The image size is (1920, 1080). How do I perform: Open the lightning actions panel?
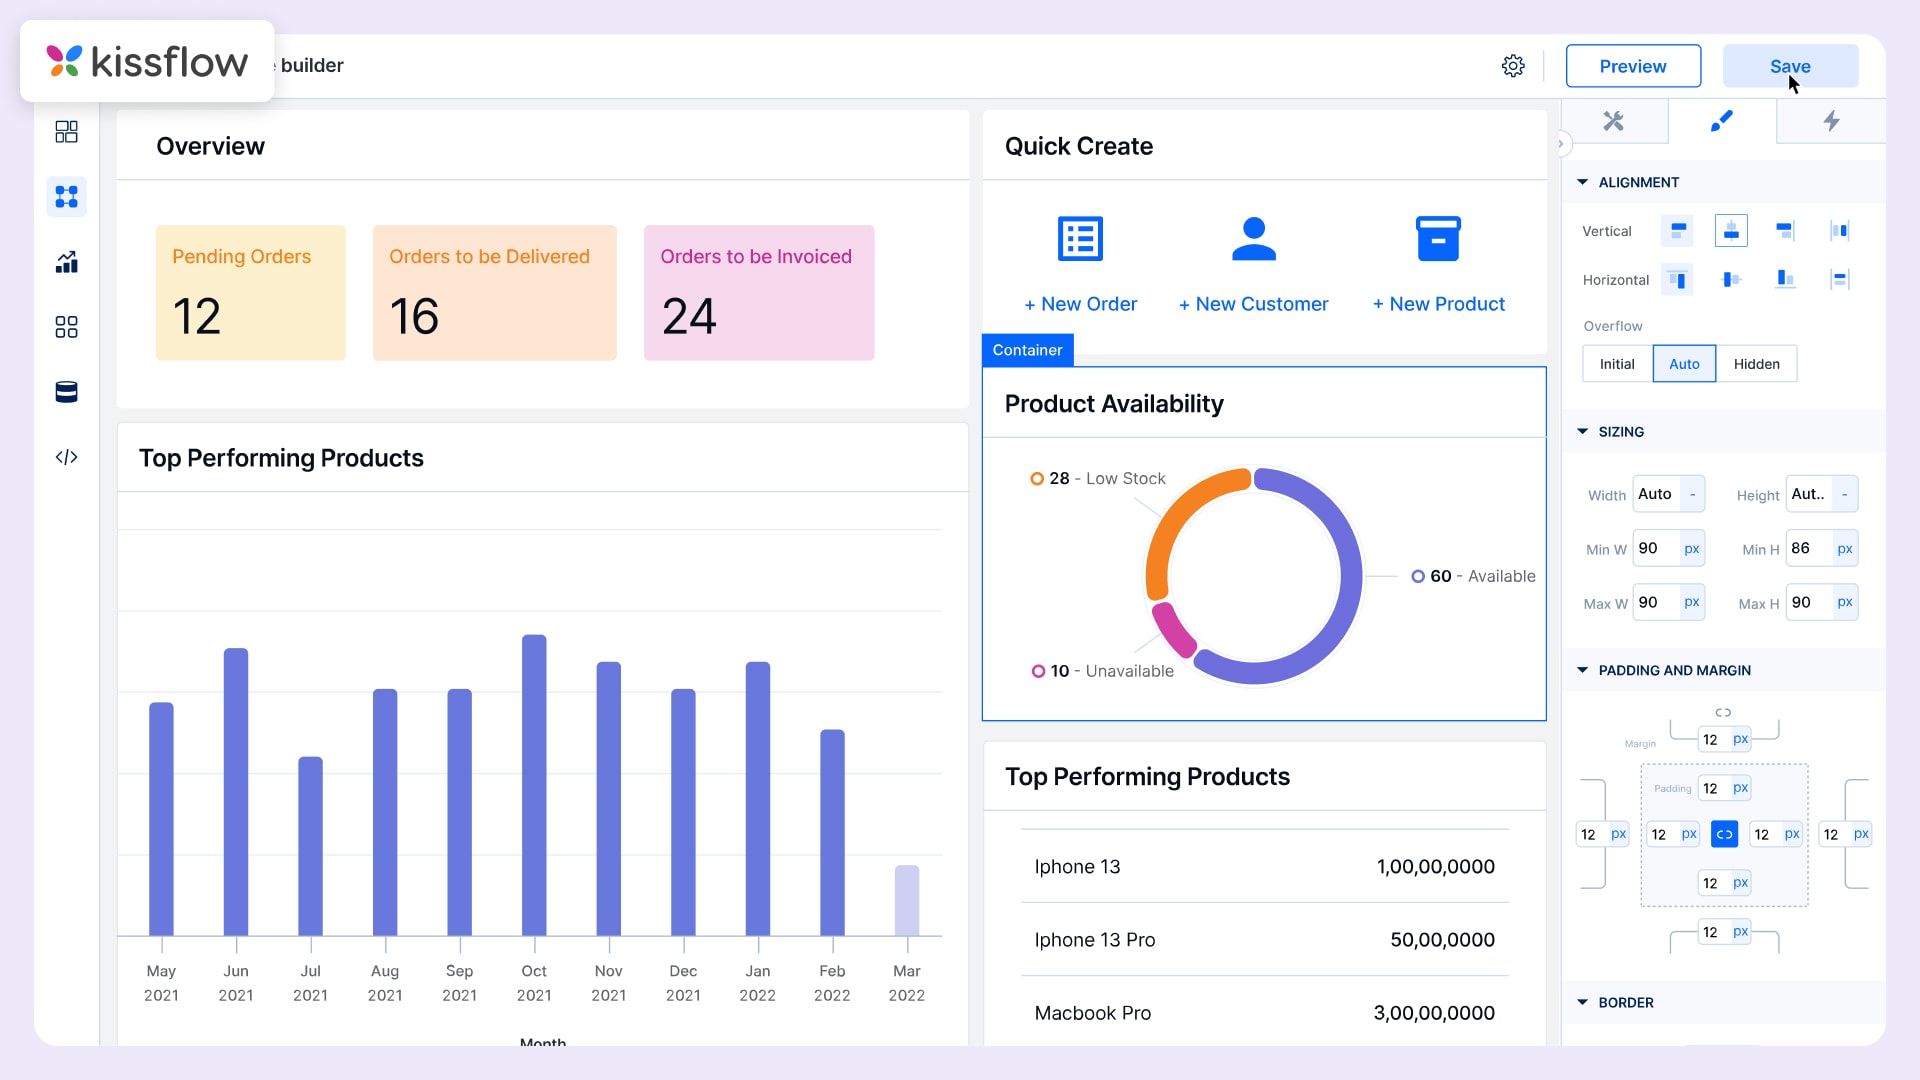click(1830, 120)
